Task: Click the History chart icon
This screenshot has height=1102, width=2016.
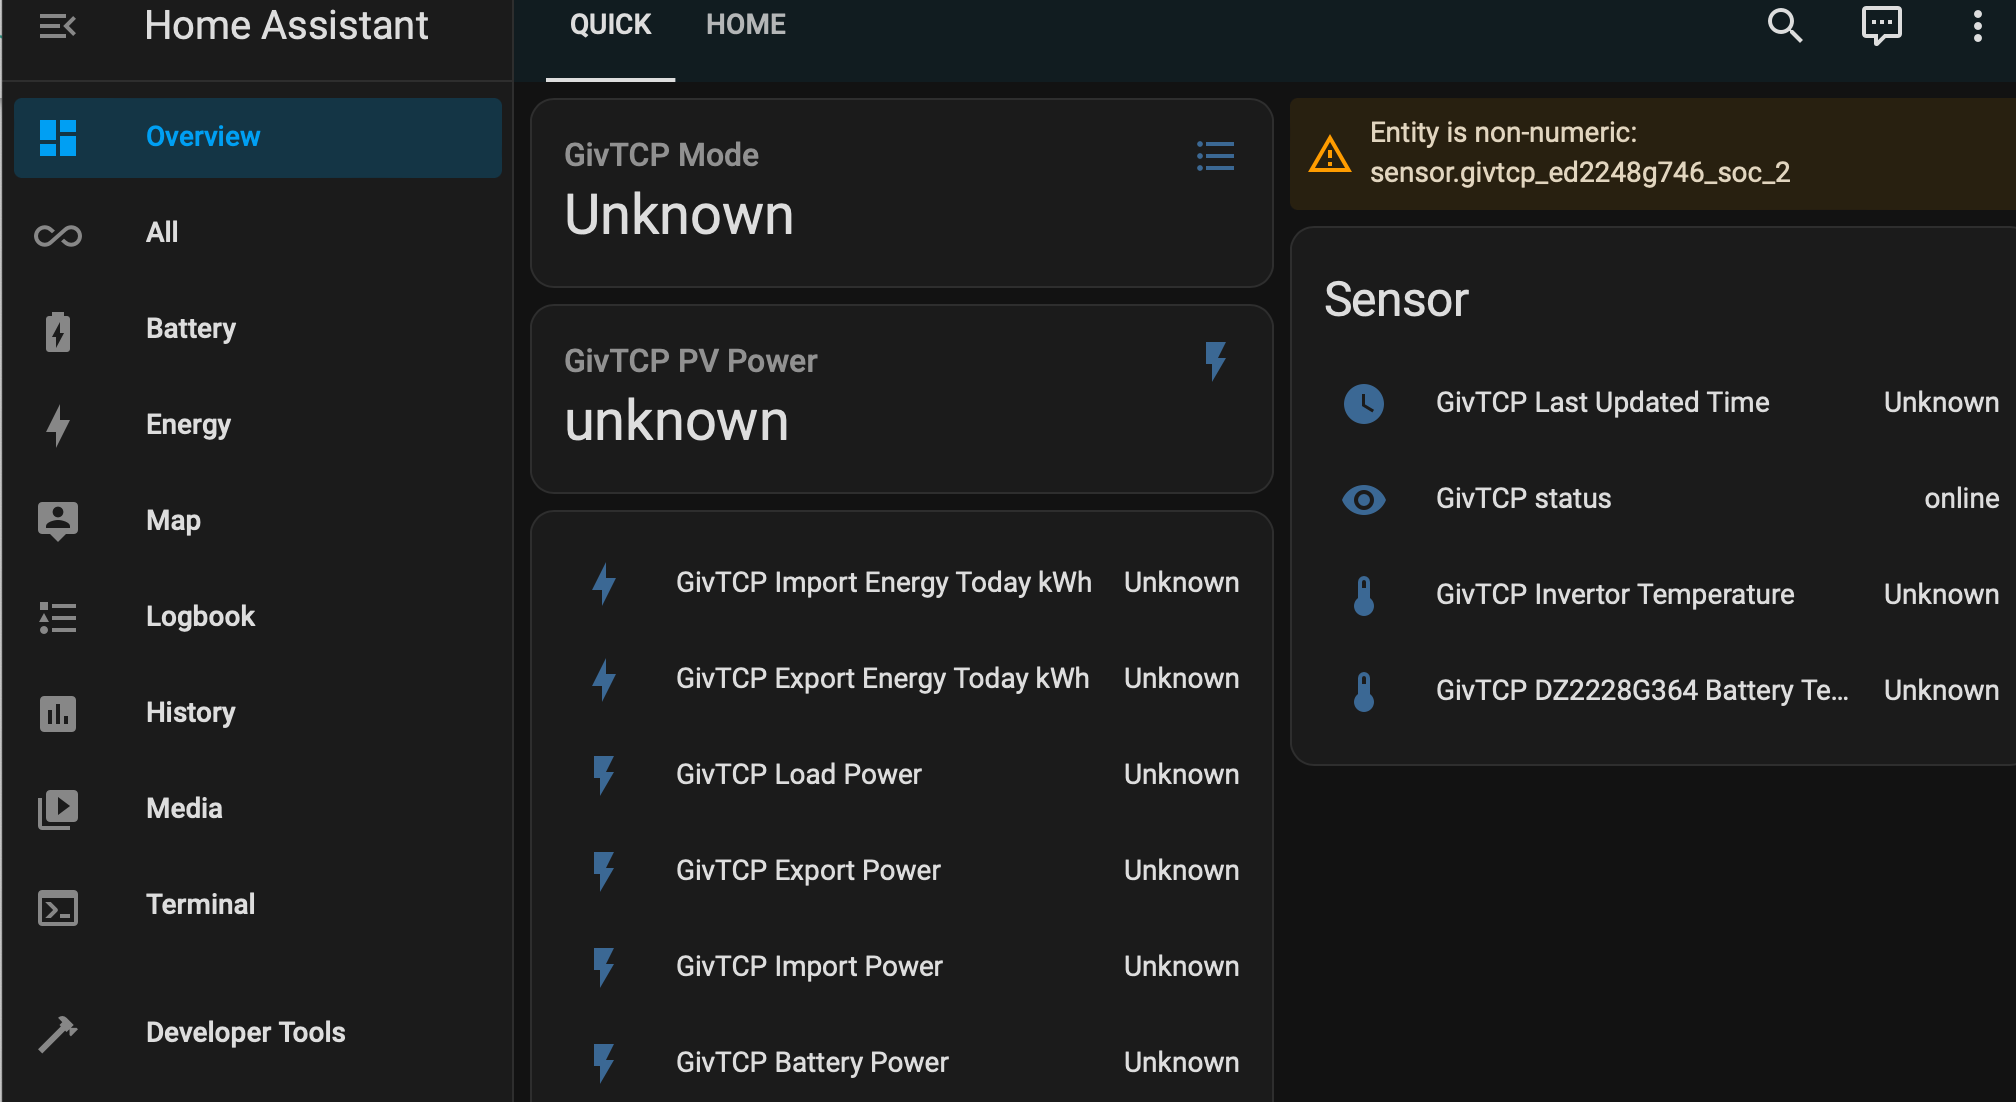Action: (x=58, y=713)
